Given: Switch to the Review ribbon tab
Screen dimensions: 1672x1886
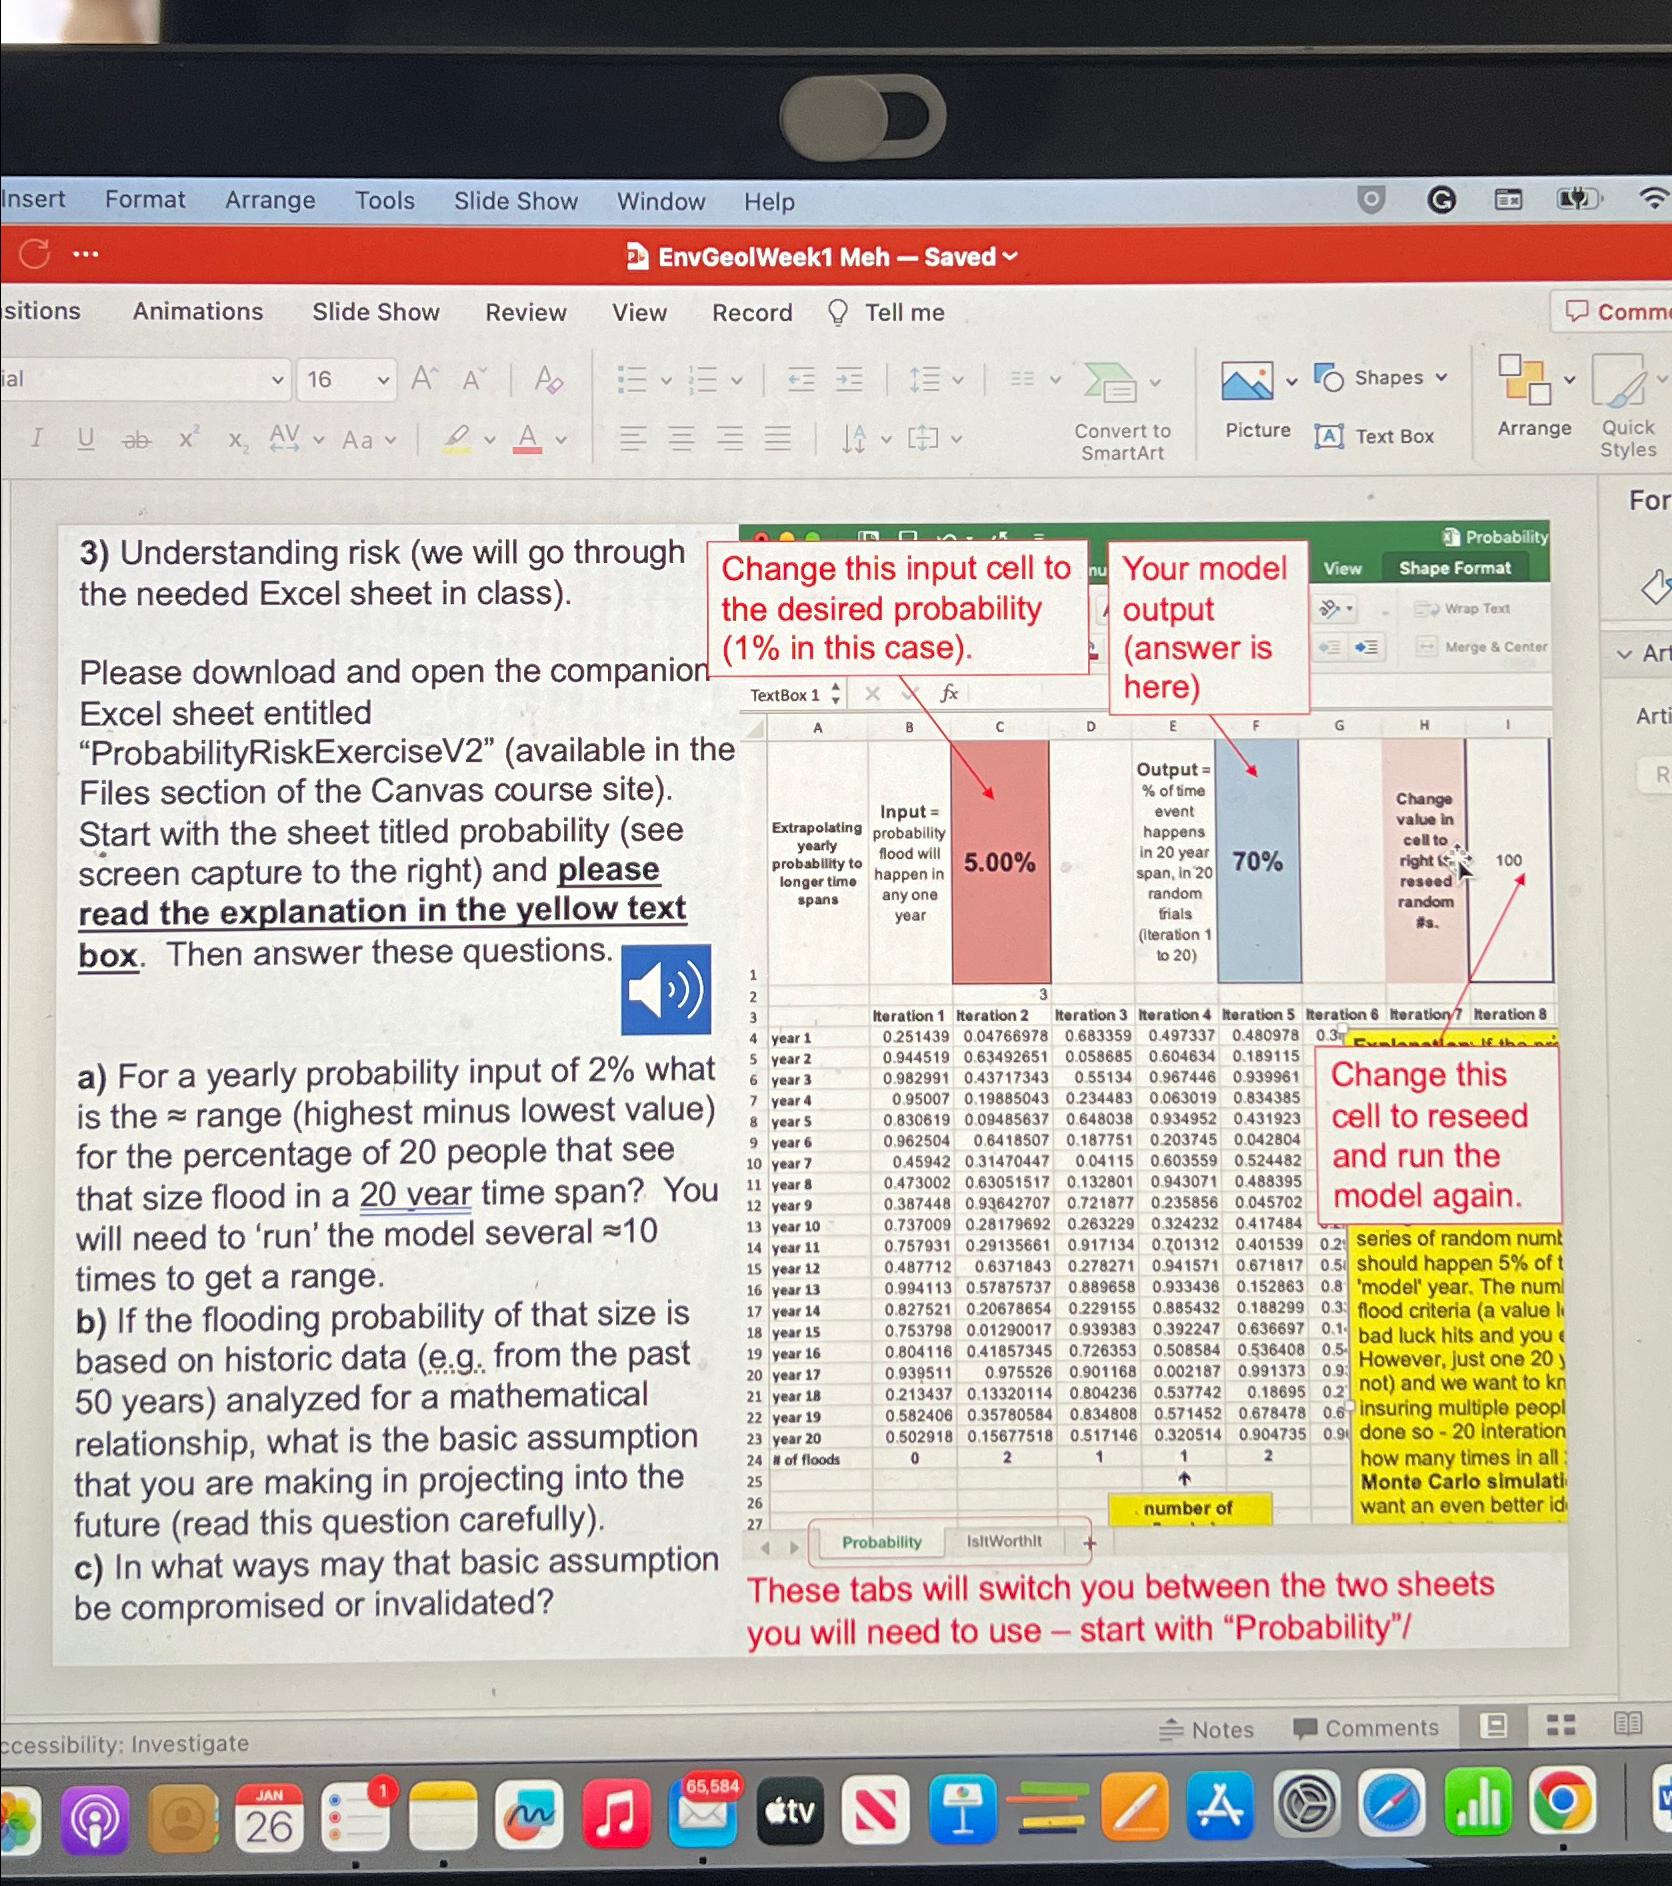Looking at the screenshot, I should tap(525, 312).
